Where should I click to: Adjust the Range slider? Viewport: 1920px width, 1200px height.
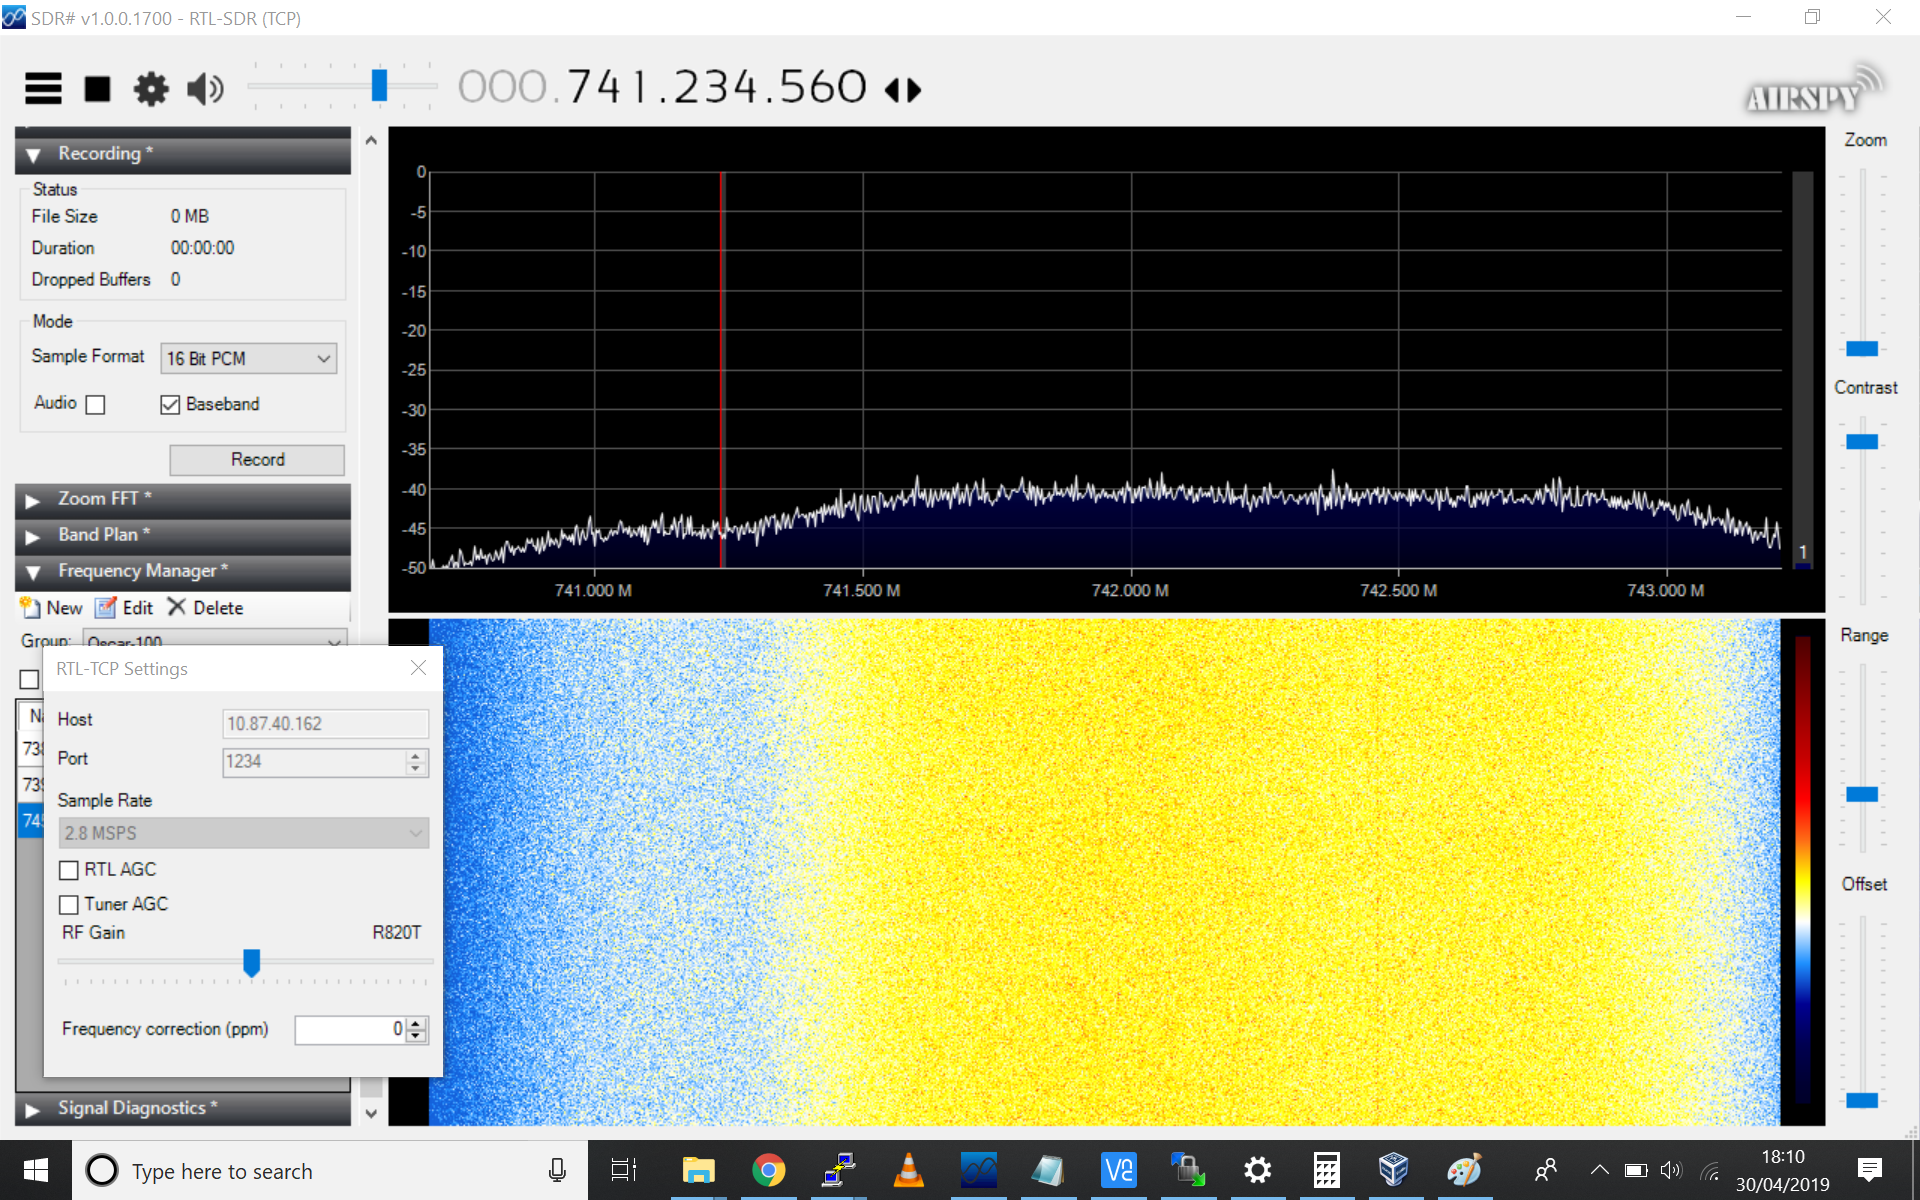[x=1862, y=794]
